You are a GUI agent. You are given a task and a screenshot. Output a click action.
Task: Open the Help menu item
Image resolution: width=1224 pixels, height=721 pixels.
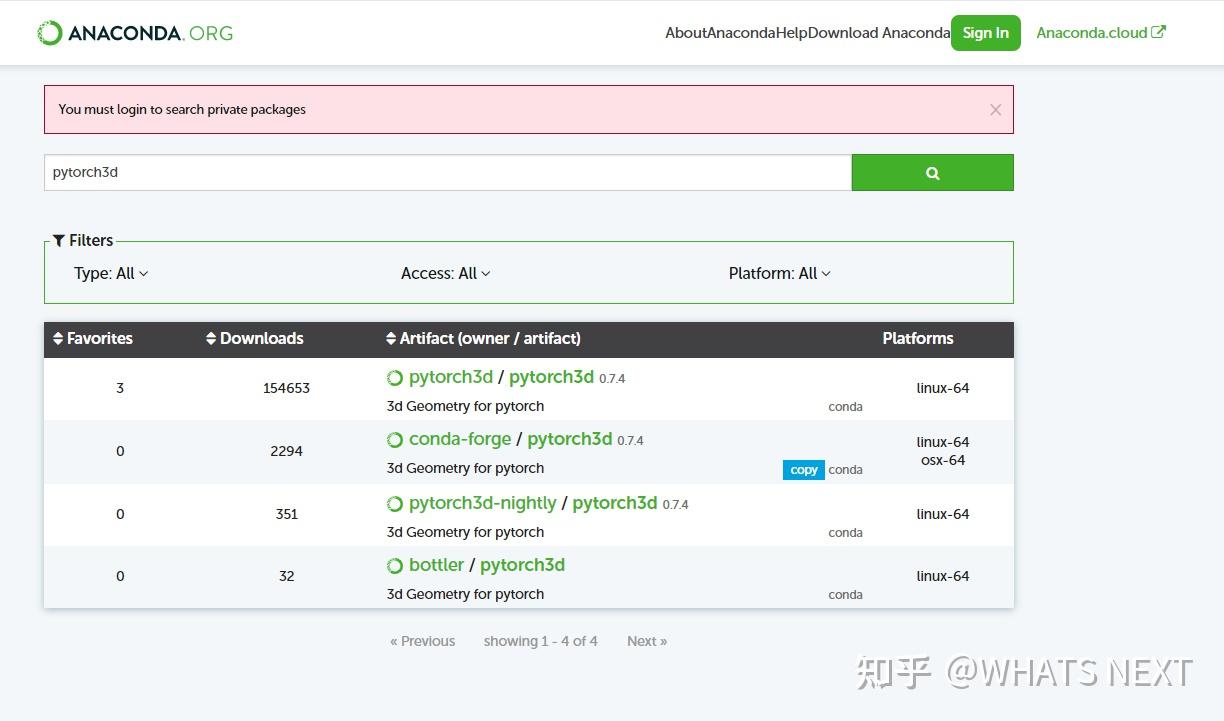click(x=797, y=32)
